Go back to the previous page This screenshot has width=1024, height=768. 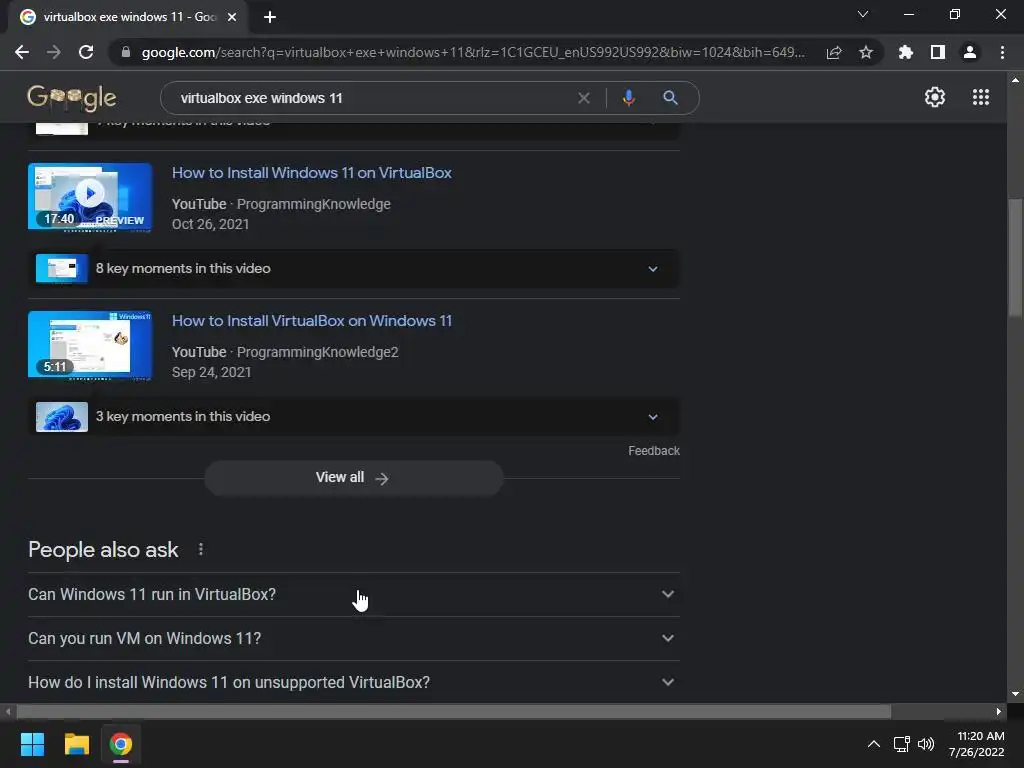22,52
